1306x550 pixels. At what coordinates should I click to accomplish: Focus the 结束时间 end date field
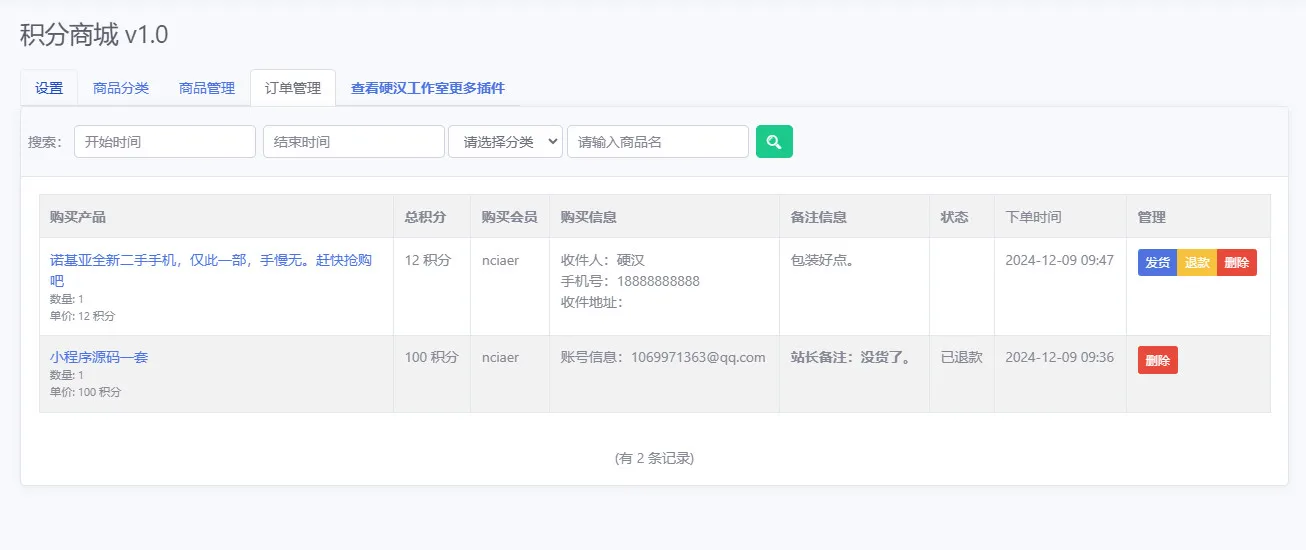354,141
